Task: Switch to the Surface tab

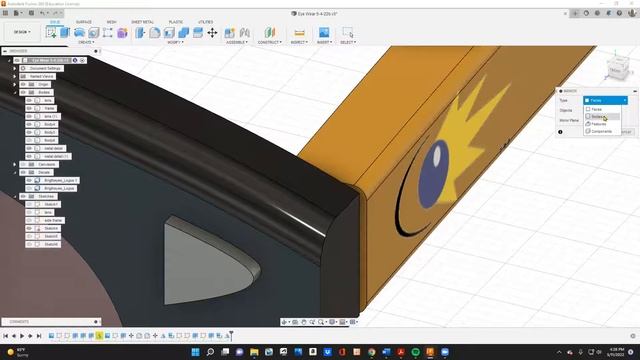Action: 84,22
